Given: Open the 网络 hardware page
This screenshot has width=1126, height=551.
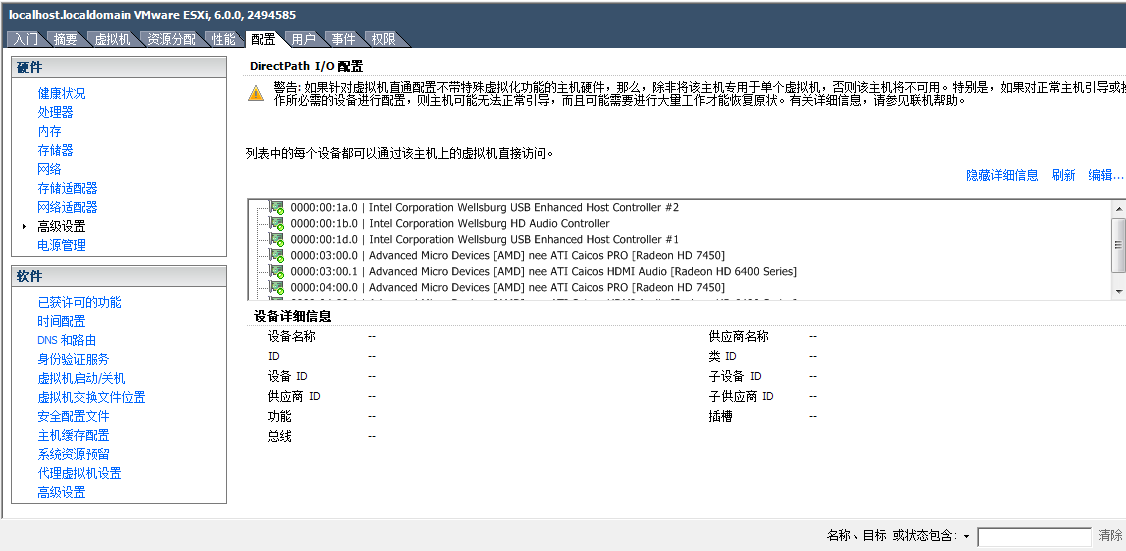Looking at the screenshot, I should tap(50, 169).
